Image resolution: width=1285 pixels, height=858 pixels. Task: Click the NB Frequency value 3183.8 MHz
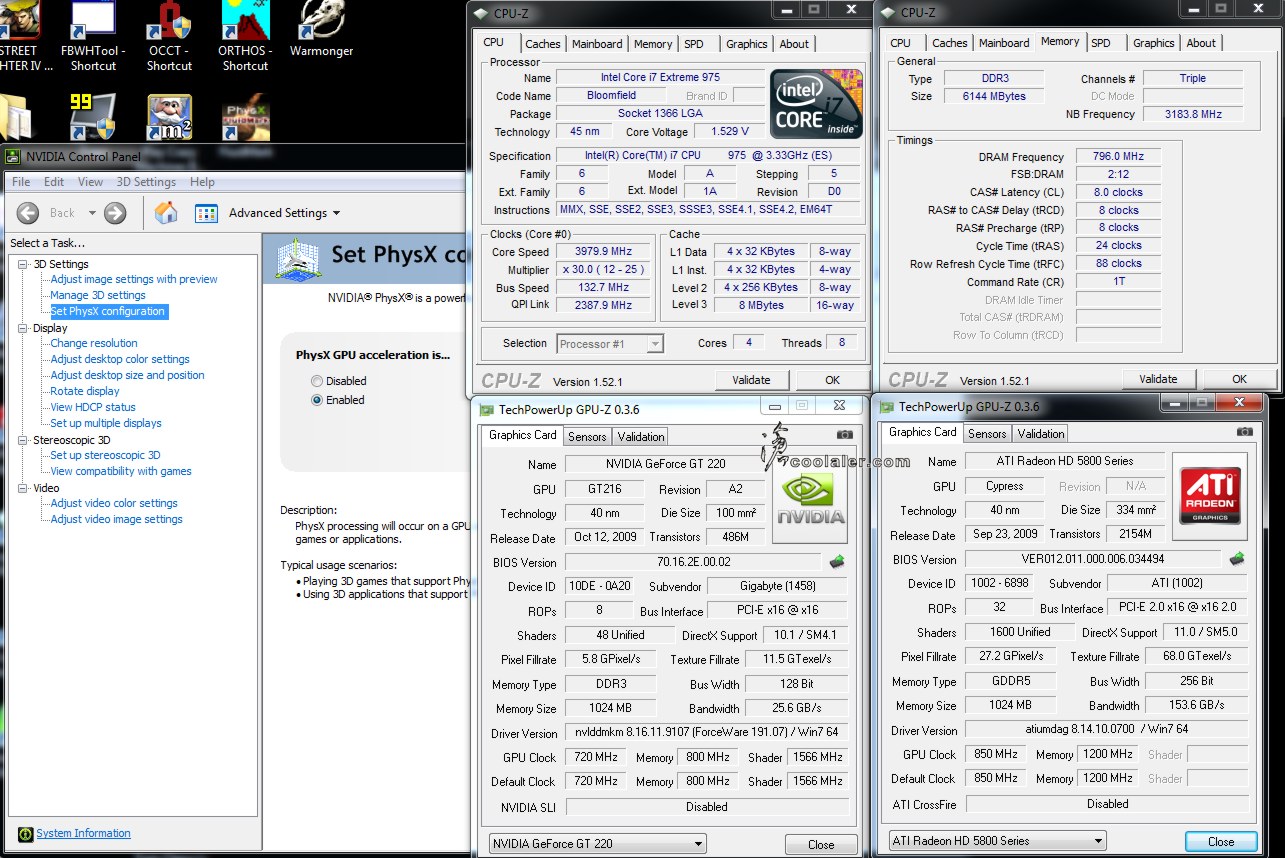1193,114
